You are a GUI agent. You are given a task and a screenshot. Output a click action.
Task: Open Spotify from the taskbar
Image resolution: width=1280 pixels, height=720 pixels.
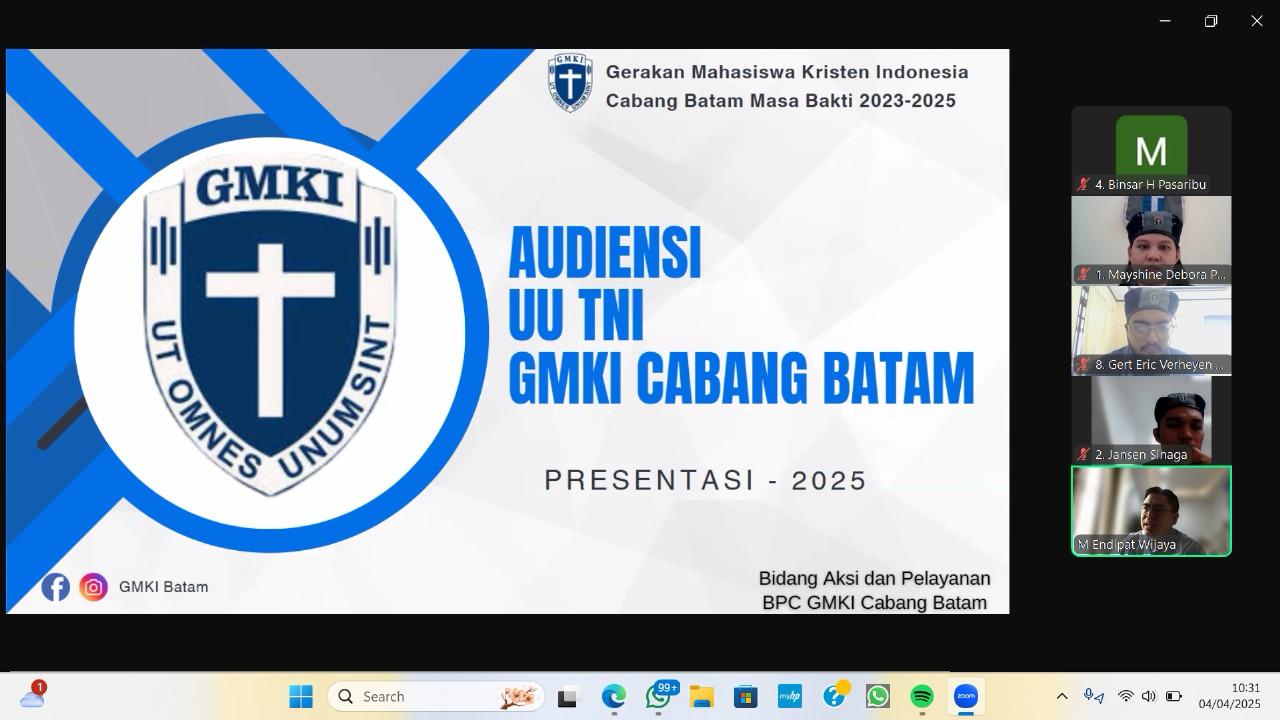(921, 696)
